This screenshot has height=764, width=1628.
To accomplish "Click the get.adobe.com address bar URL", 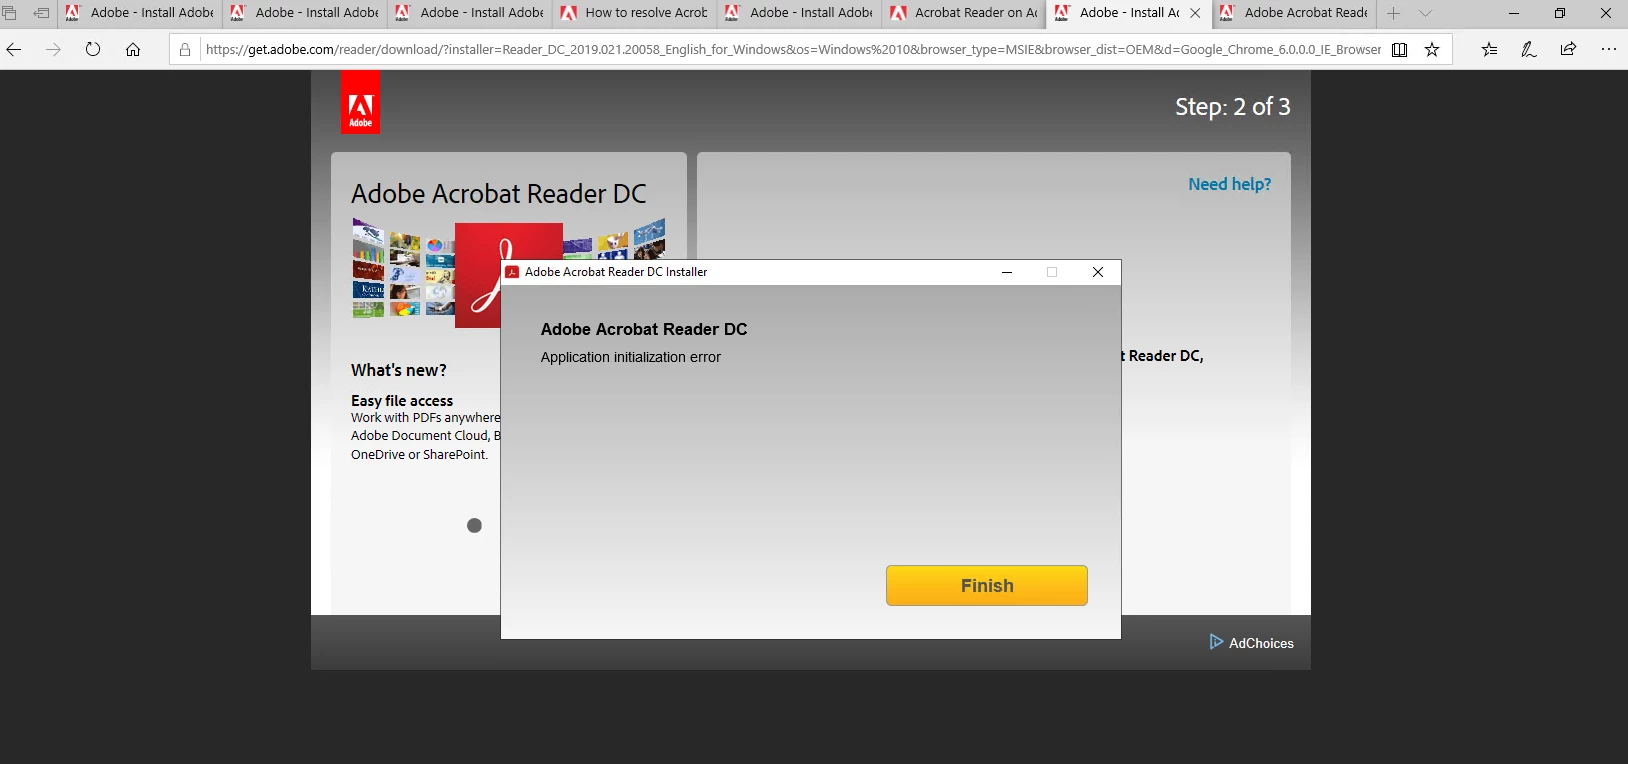I will coord(793,49).
